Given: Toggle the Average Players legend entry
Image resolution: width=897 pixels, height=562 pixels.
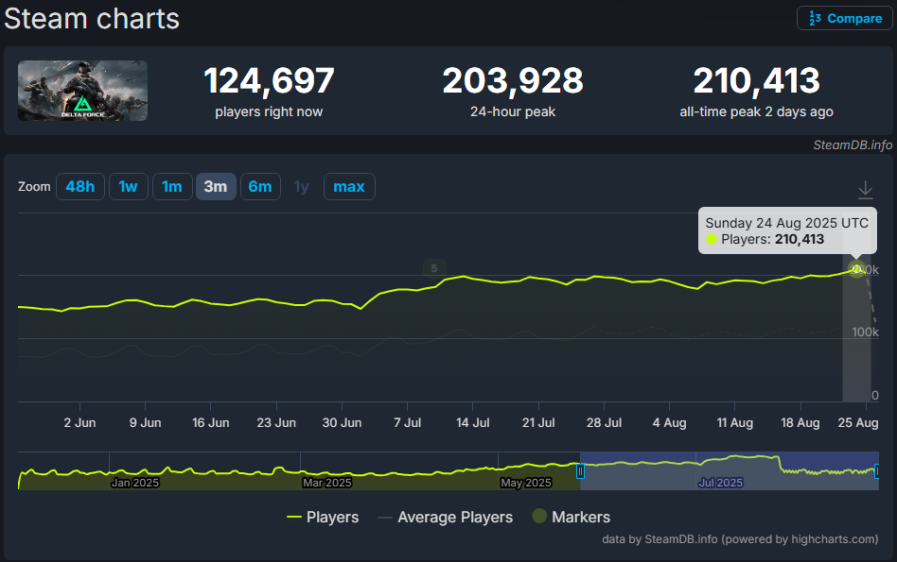Looking at the screenshot, I should 445,517.
